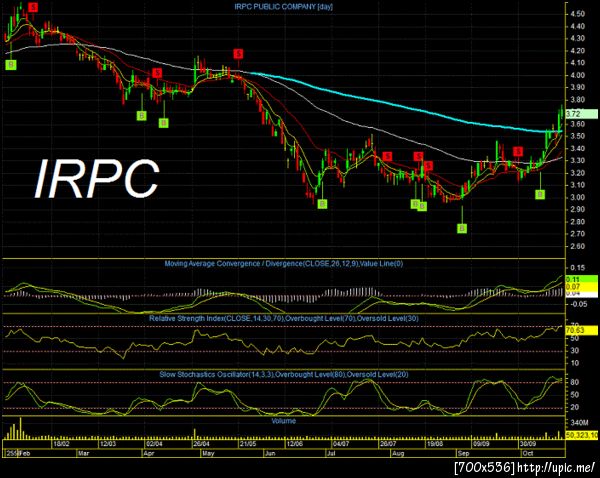Screen dimensions: 600x478
Task: Click the Stochastics axis label 80
Action: click(x=574, y=382)
